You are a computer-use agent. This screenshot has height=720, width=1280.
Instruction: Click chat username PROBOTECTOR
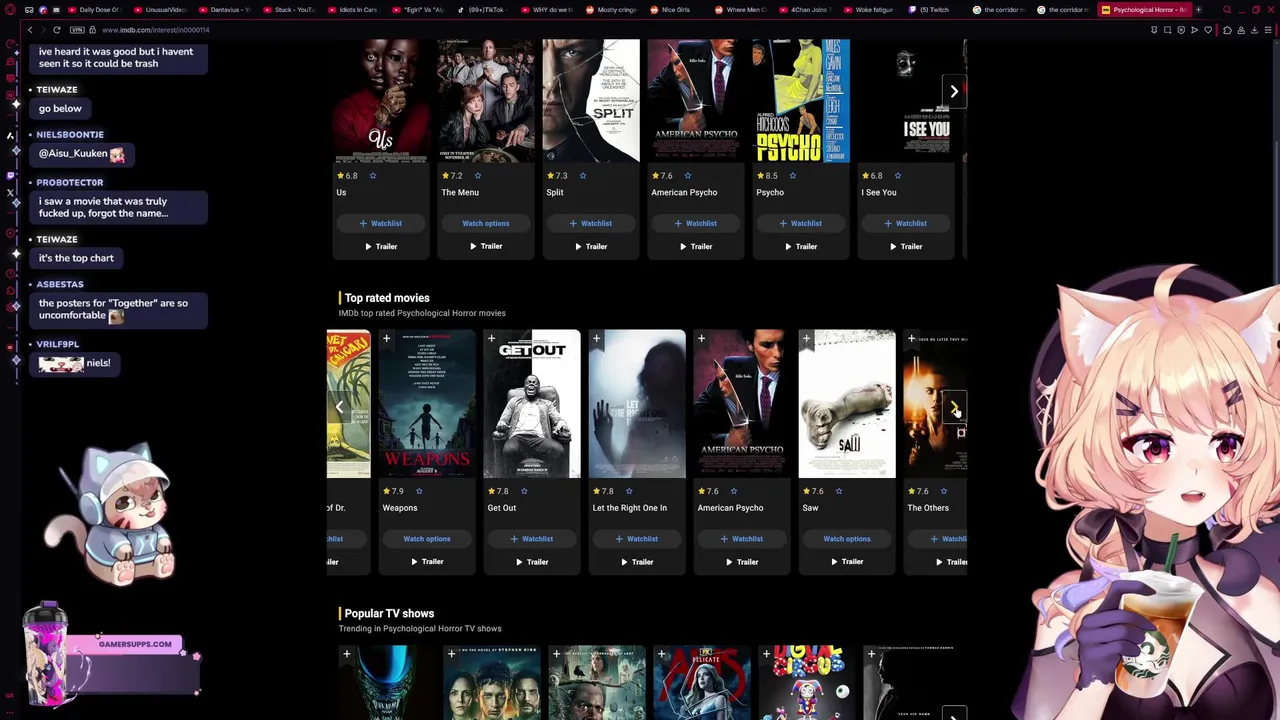coord(70,183)
